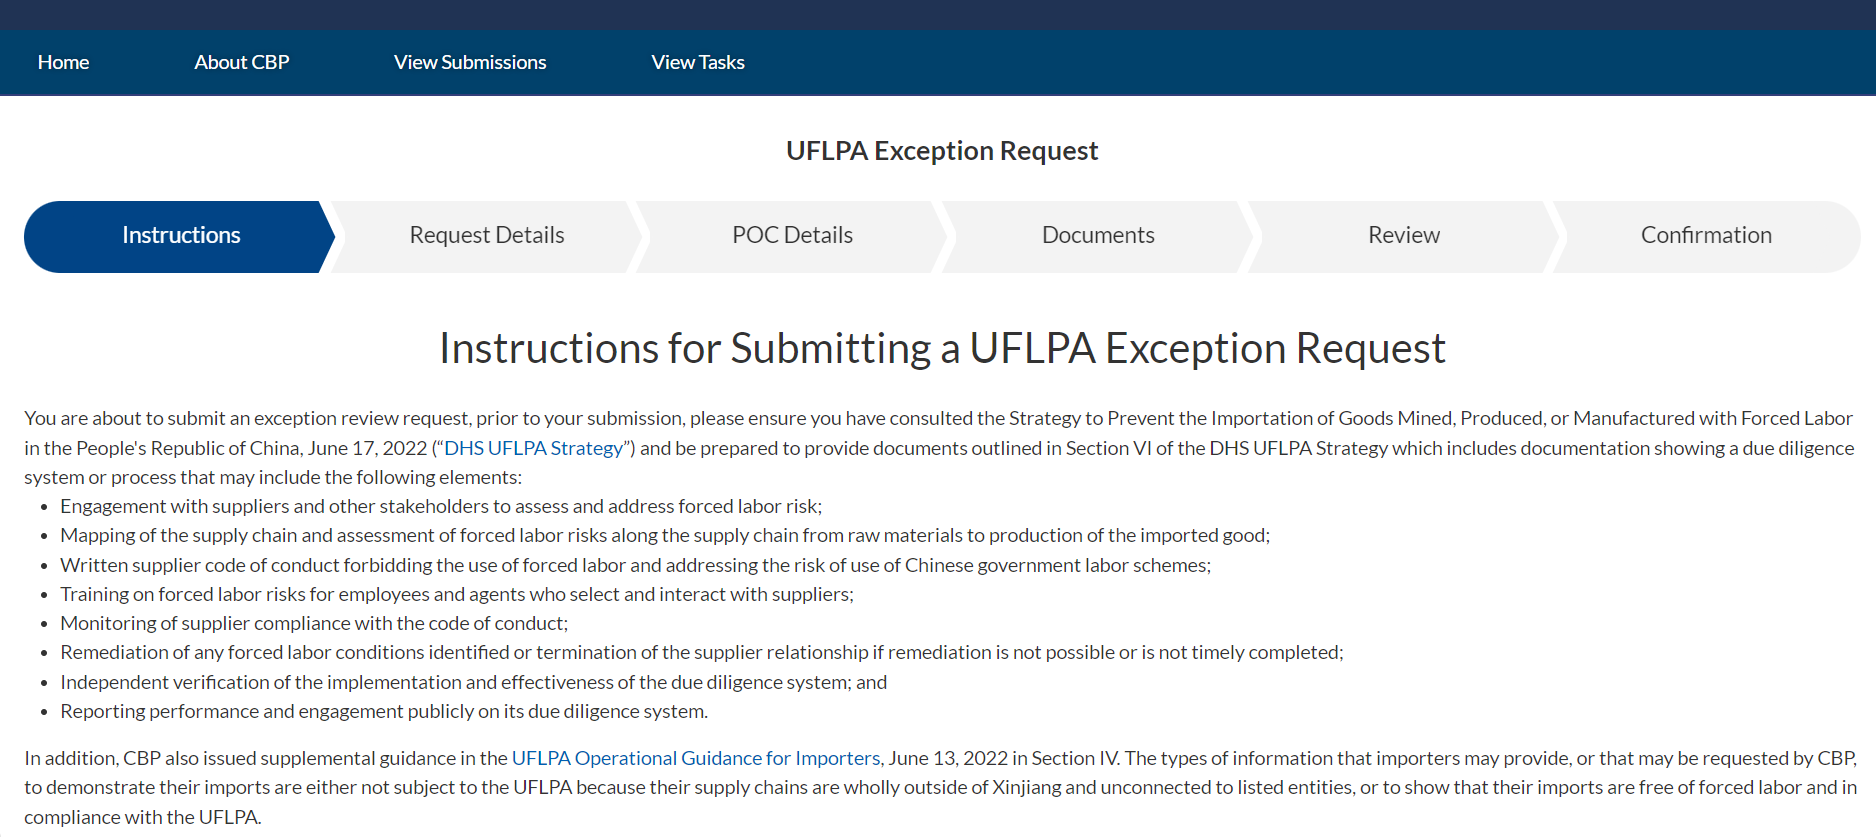Viewport: 1876px width, 837px height.
Task: Click the UFLPA Exception Request page title
Action: tap(941, 151)
